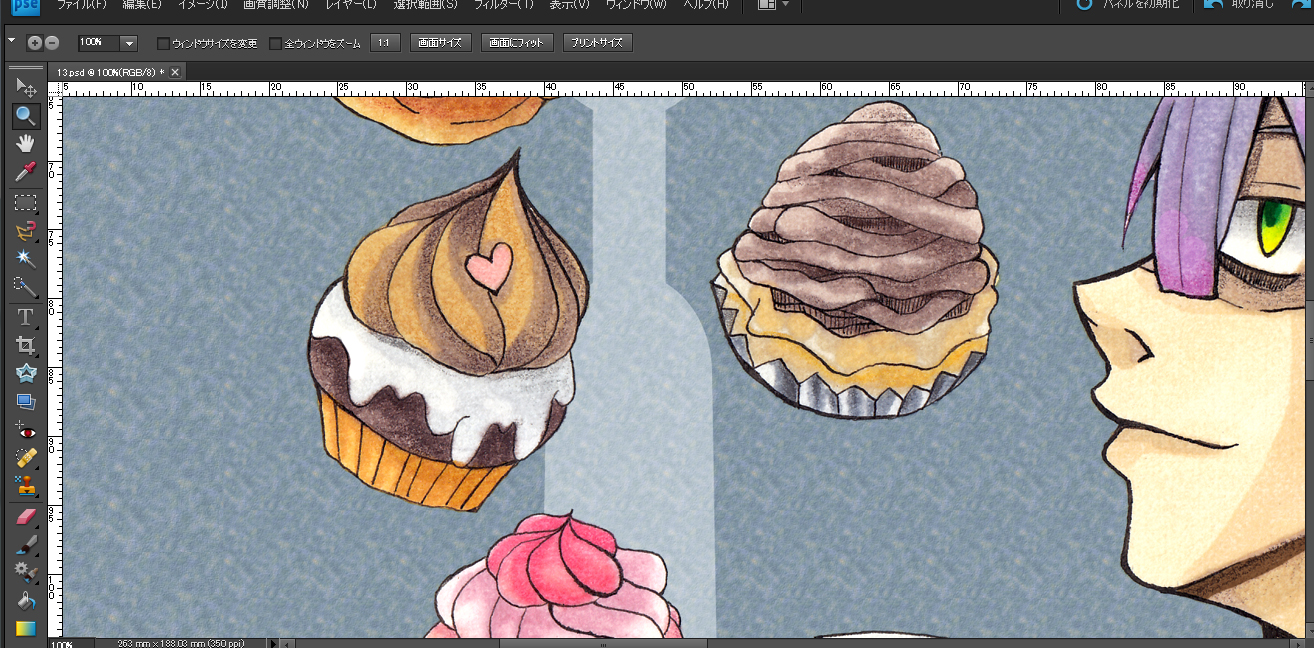Viewport: 1314px width, 648px height.
Task: Enable ウィンドウサイズを変更 checkbox
Action: (x=164, y=44)
